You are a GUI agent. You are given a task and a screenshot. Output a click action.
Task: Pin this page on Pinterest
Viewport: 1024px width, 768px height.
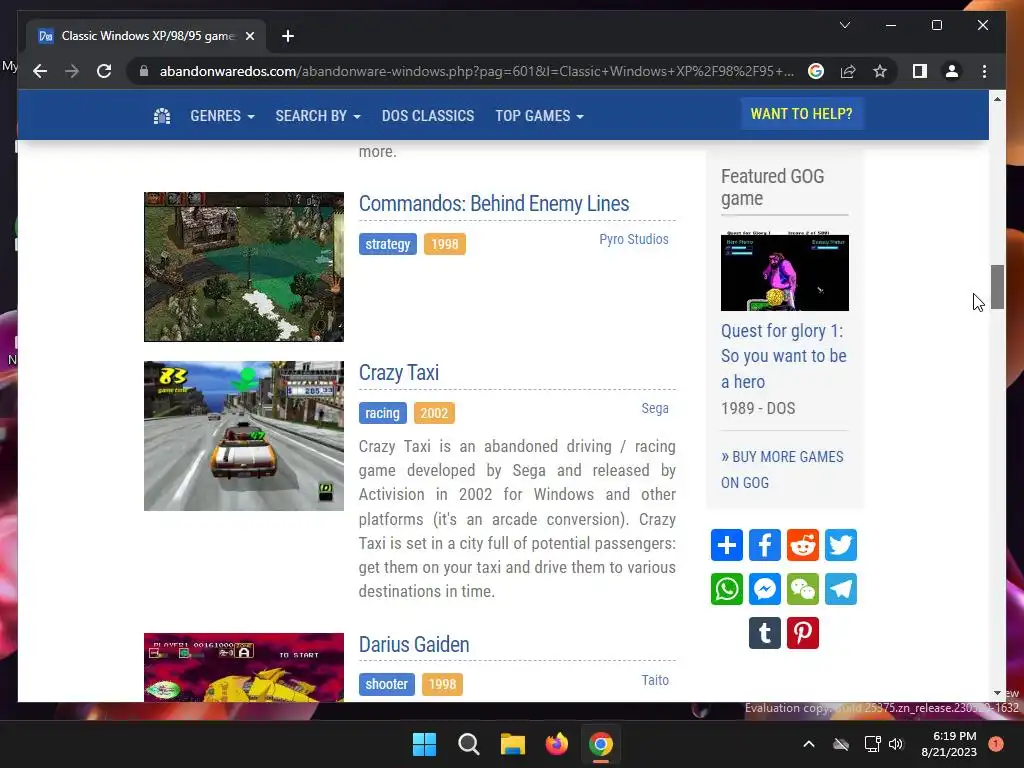tap(803, 633)
